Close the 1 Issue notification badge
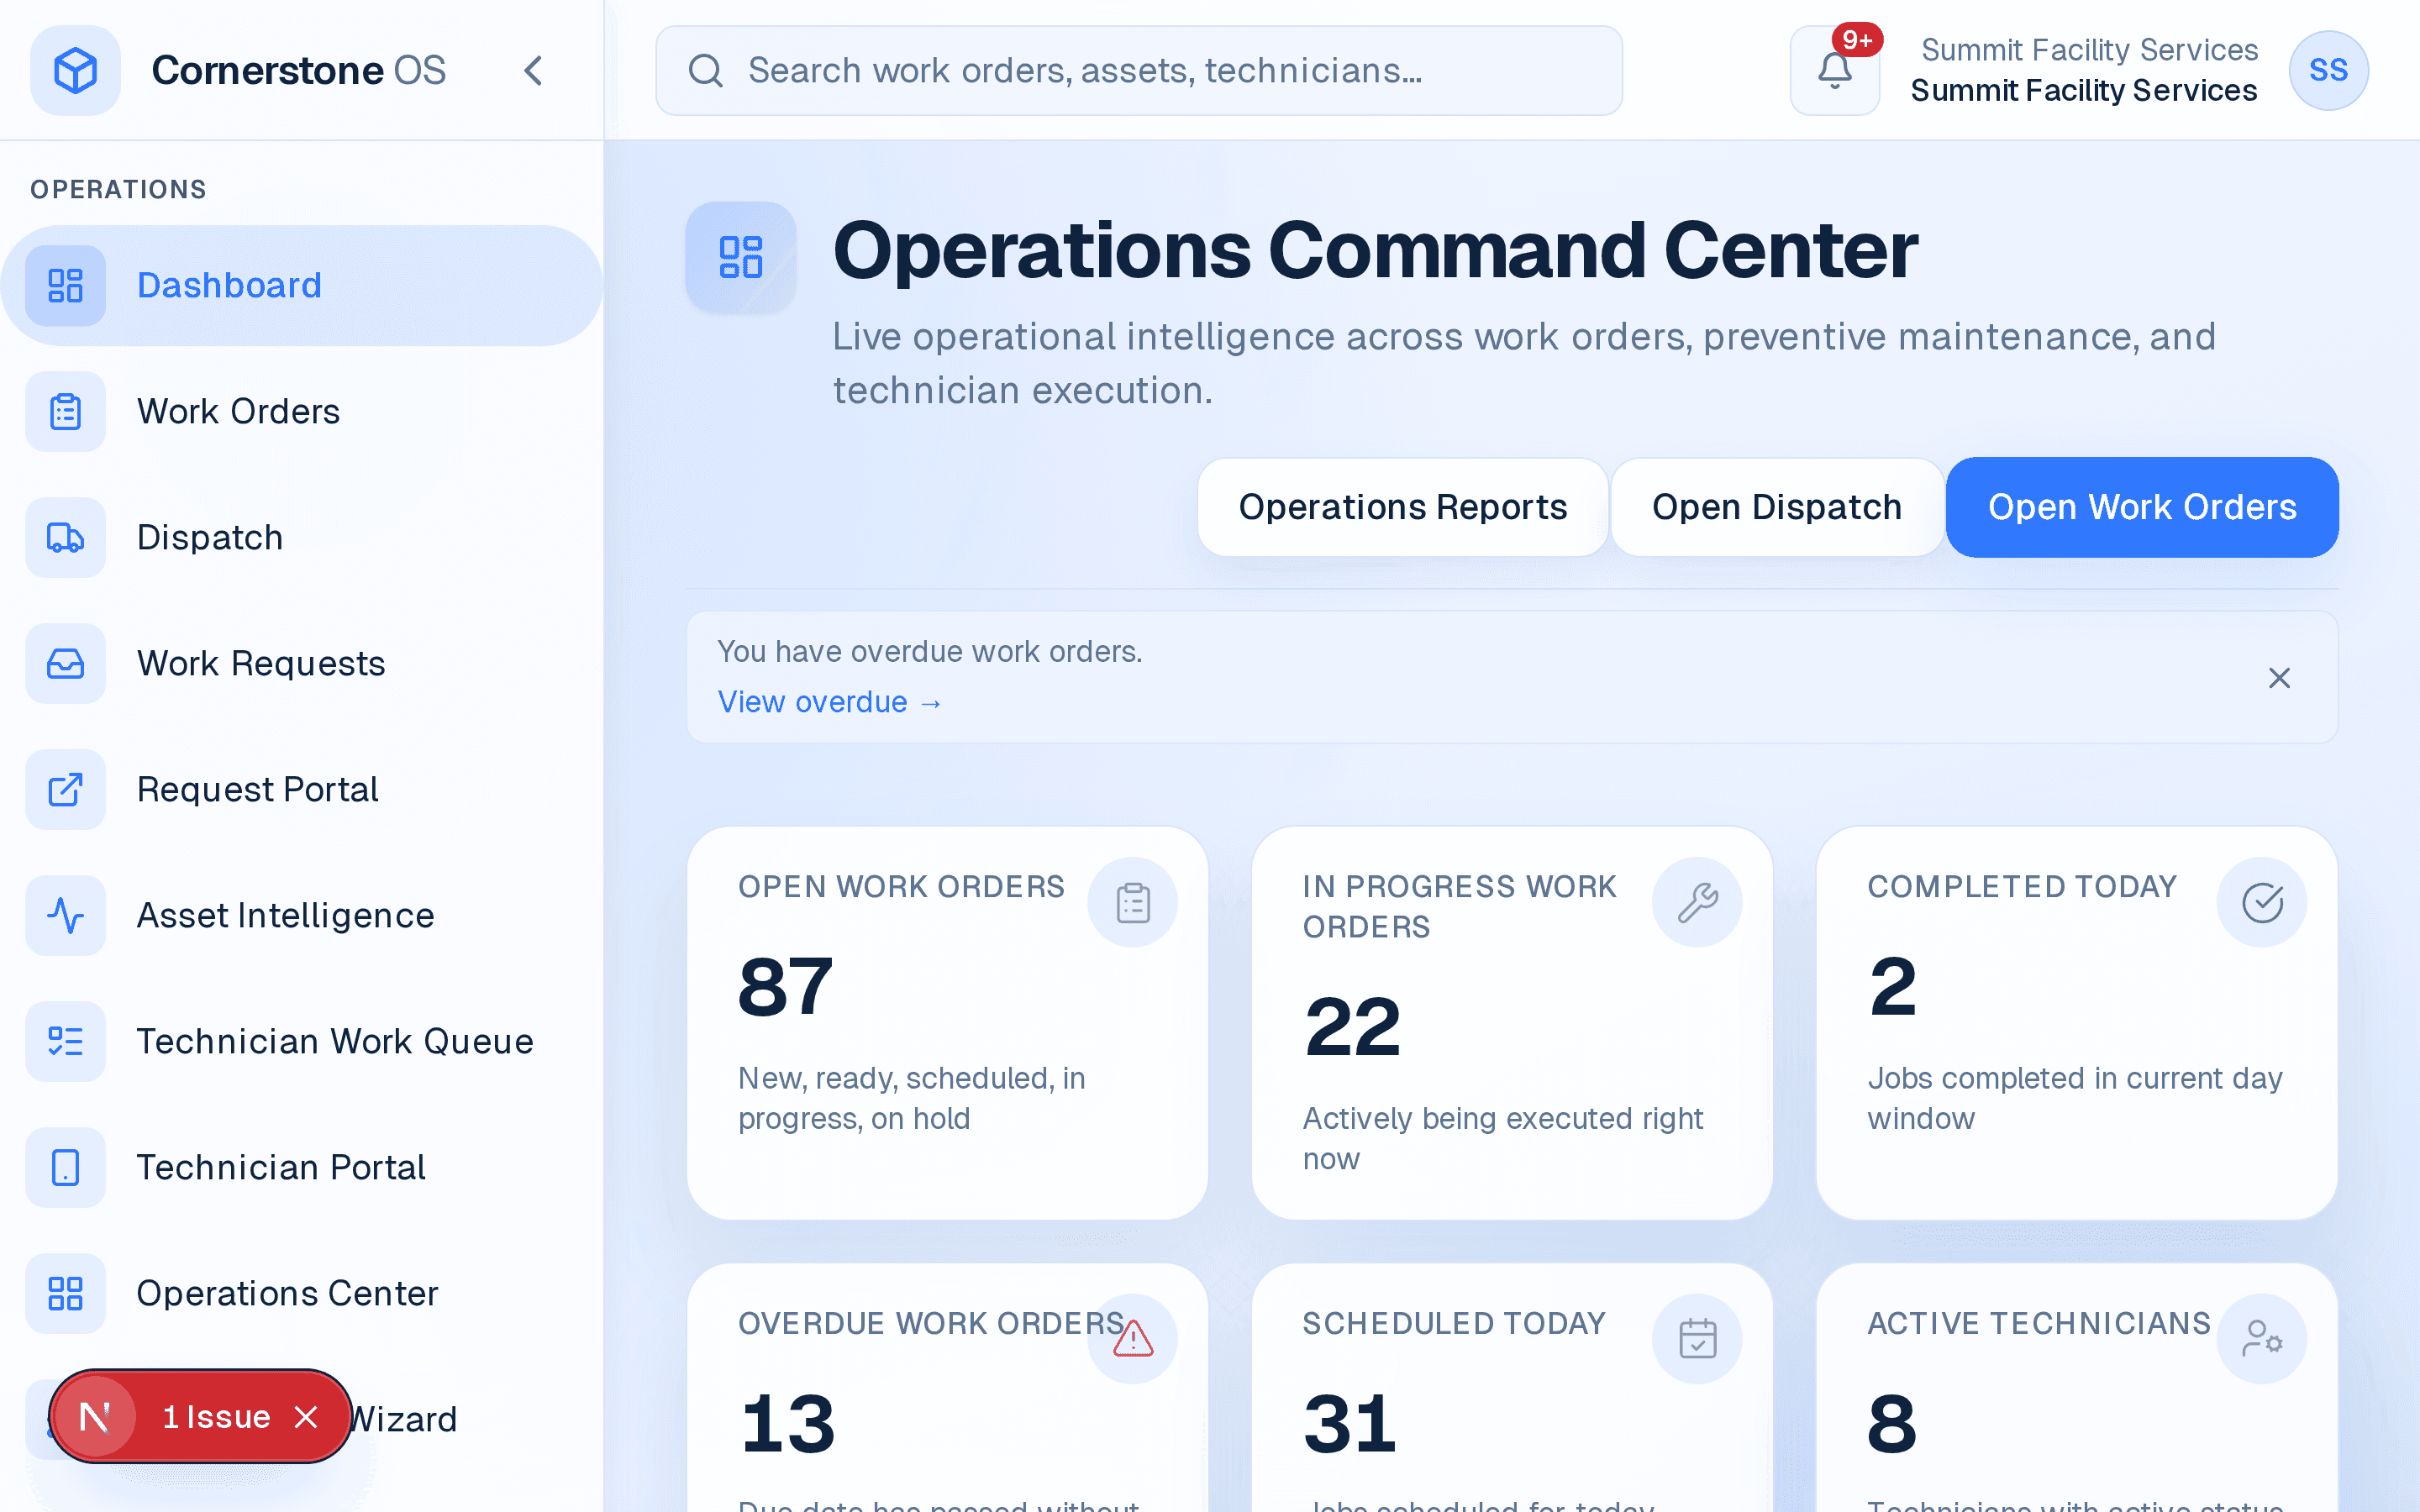The width and height of the screenshot is (2420, 1512). pos(306,1416)
